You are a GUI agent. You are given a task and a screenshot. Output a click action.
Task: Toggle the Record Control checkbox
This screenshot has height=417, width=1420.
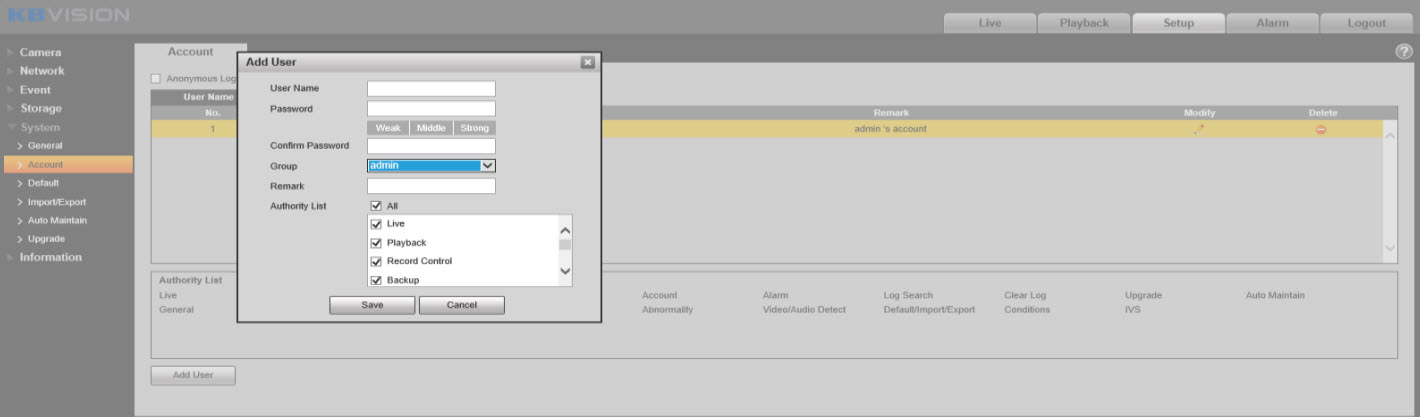[x=377, y=261]
